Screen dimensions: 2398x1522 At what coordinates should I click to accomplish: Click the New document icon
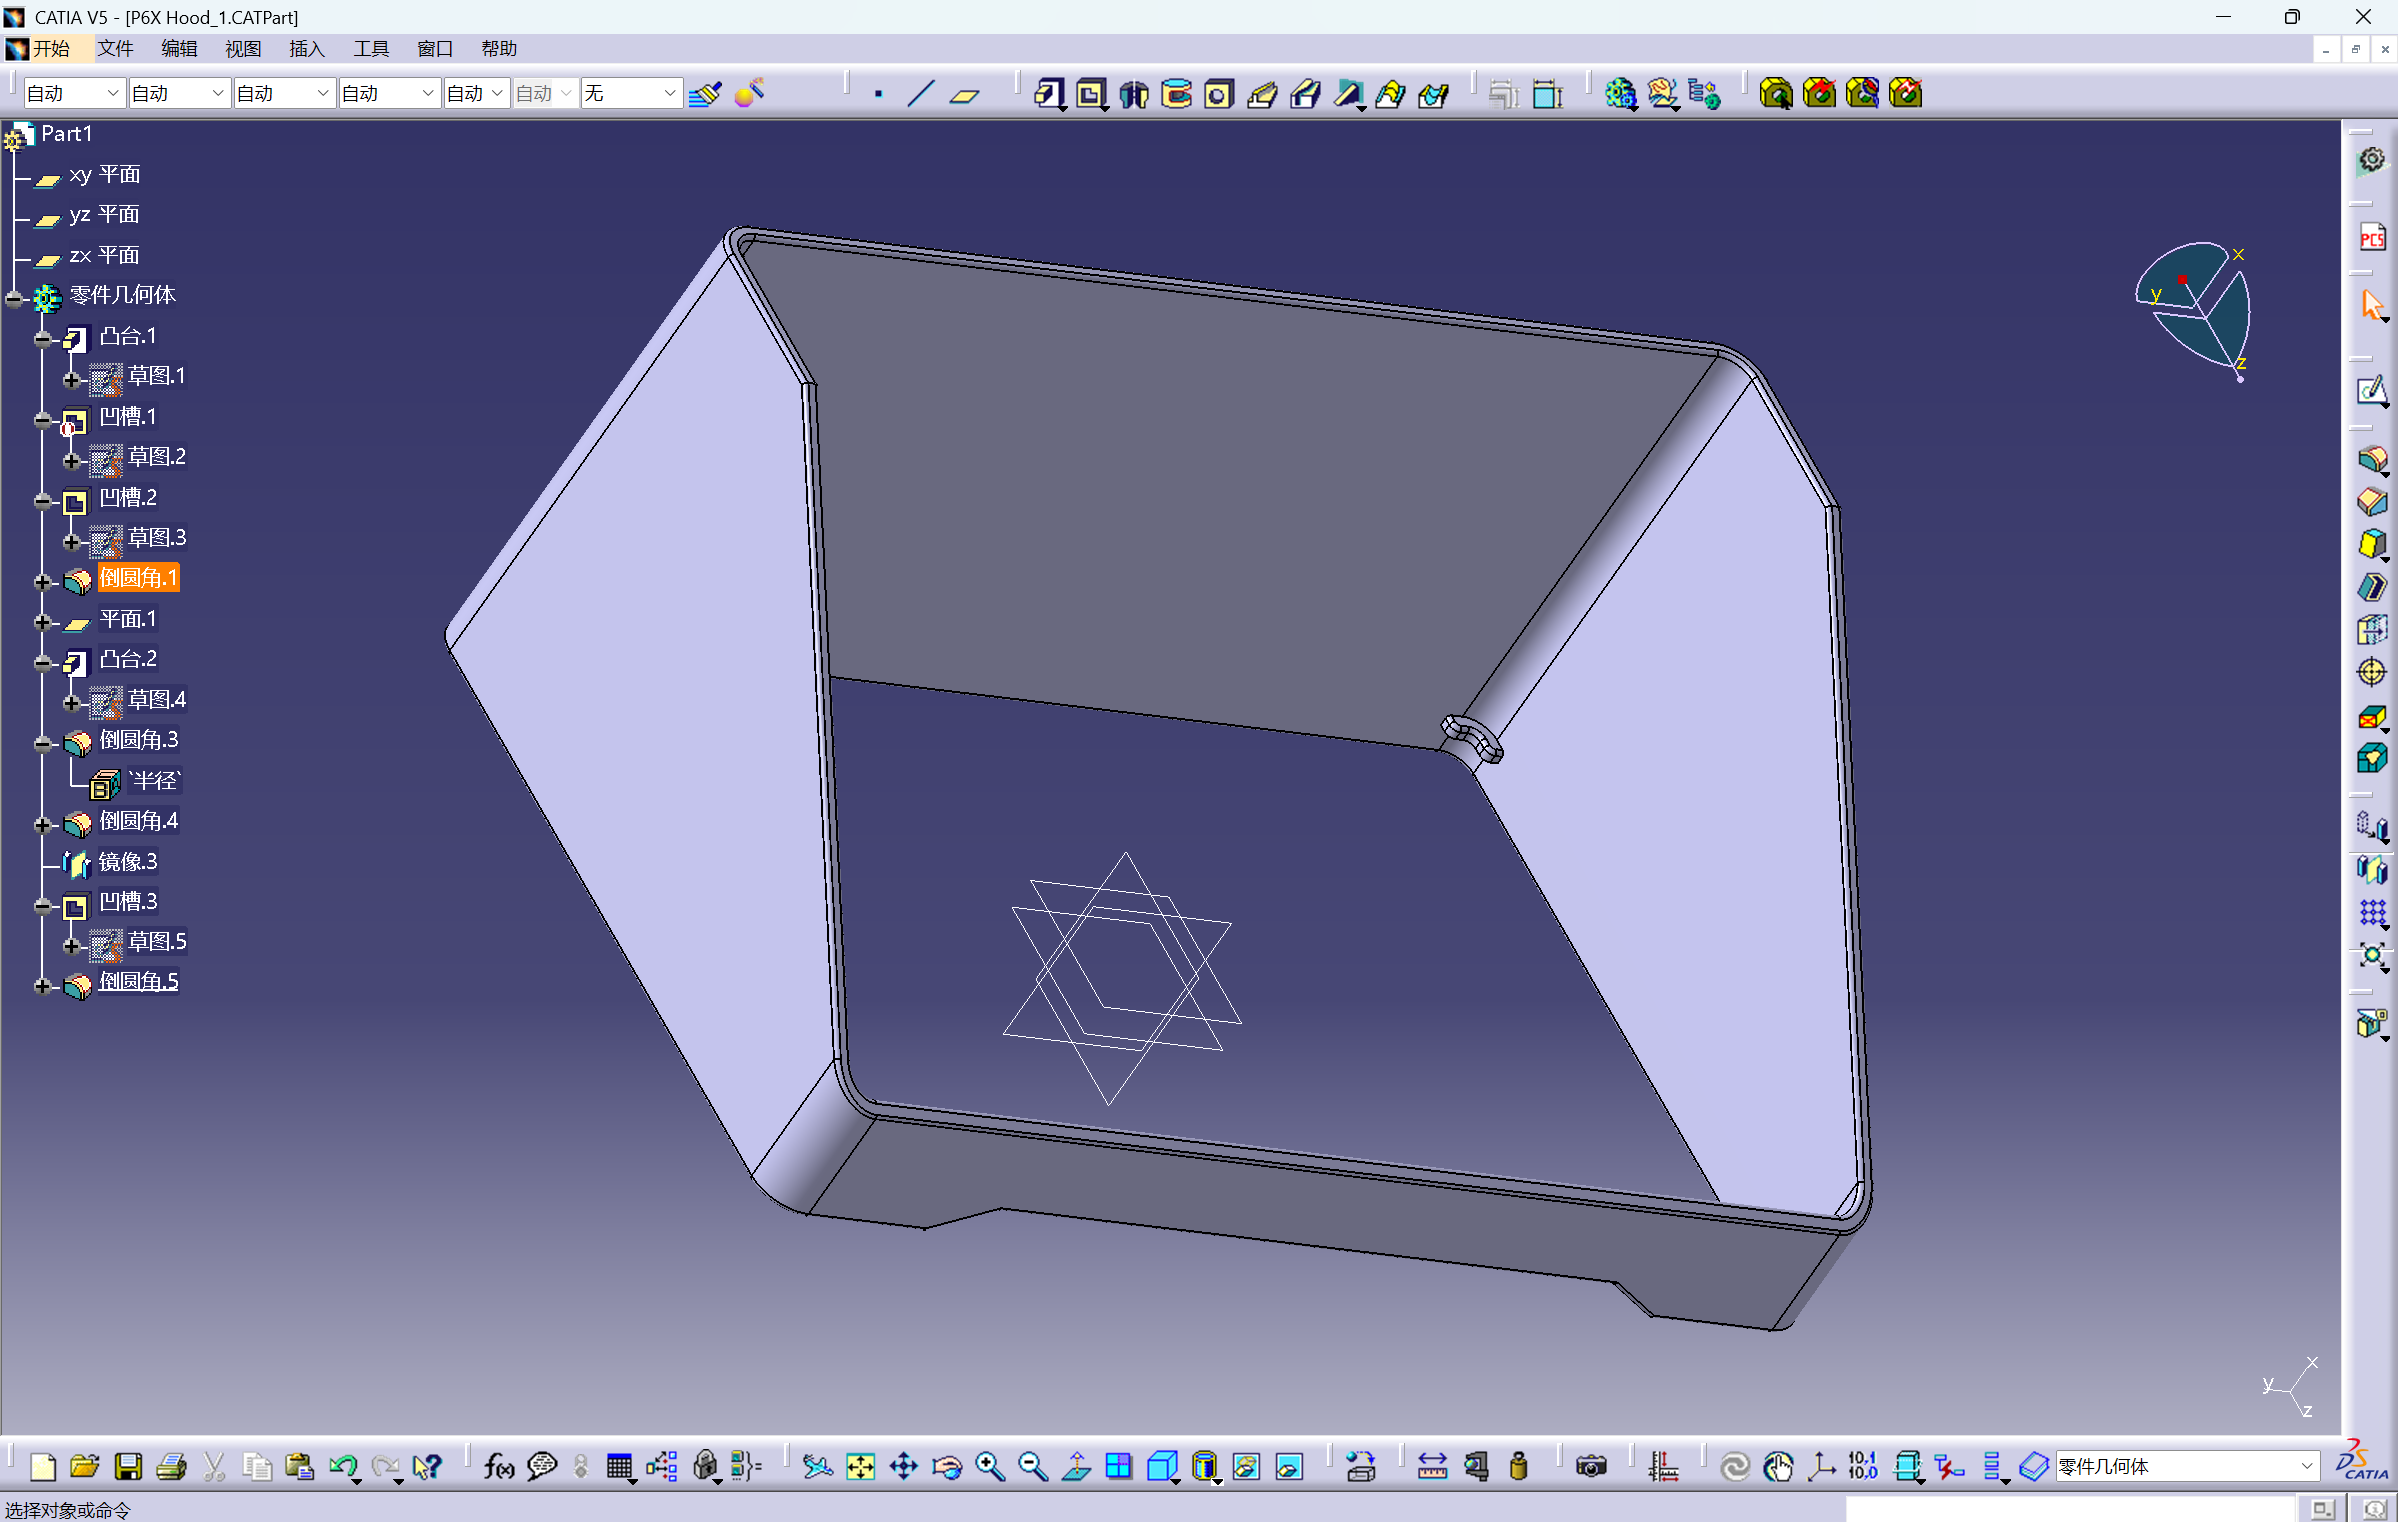pyautogui.click(x=43, y=1467)
